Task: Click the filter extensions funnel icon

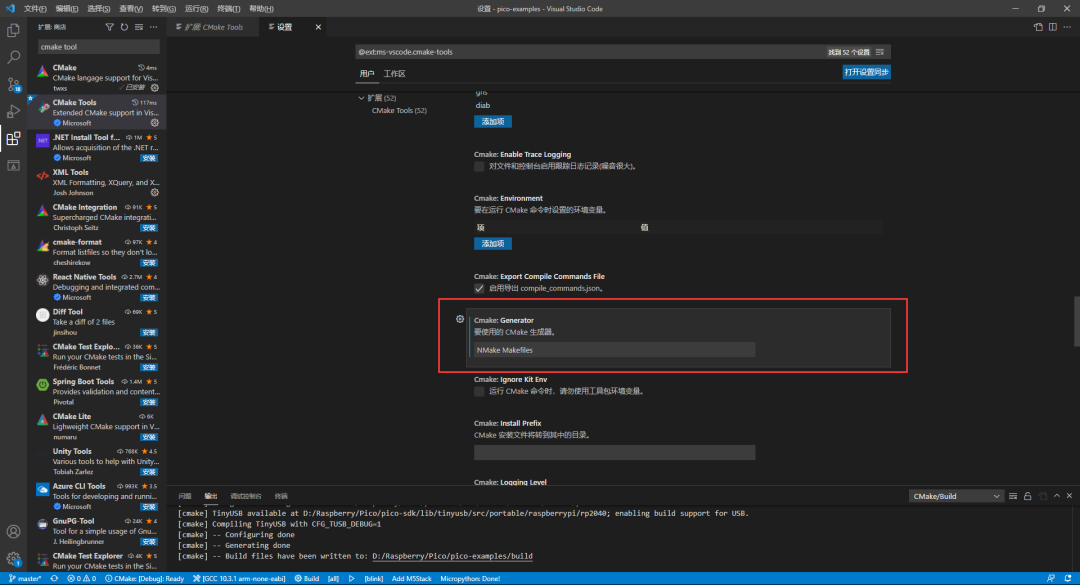Action: pos(110,27)
